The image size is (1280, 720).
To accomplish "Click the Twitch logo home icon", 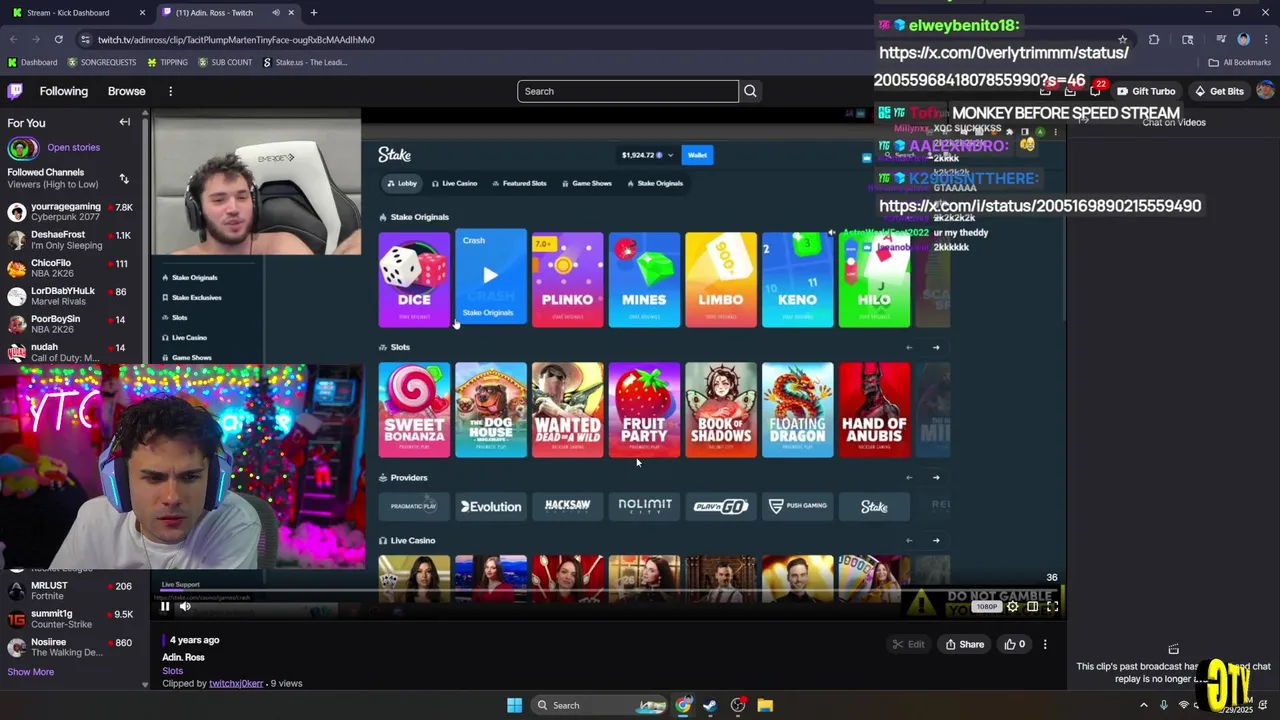I will click(x=15, y=91).
